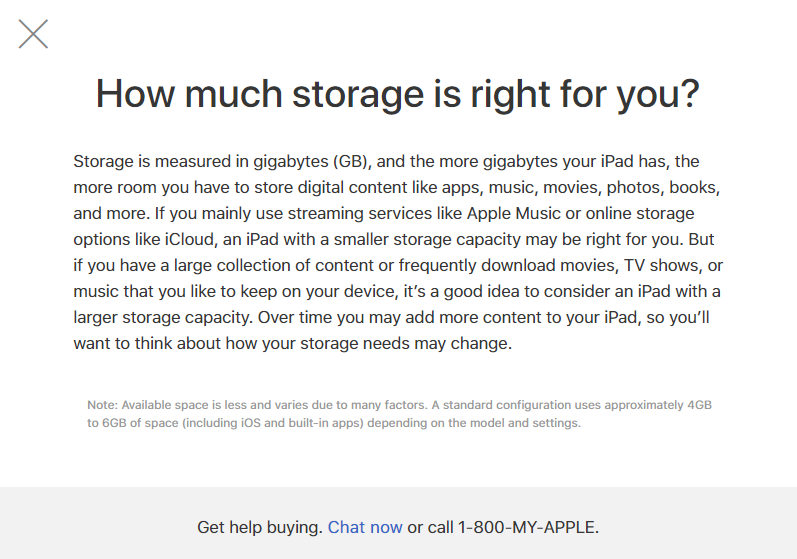Close the storage info overlay
This screenshot has width=797, height=559.
[x=33, y=34]
